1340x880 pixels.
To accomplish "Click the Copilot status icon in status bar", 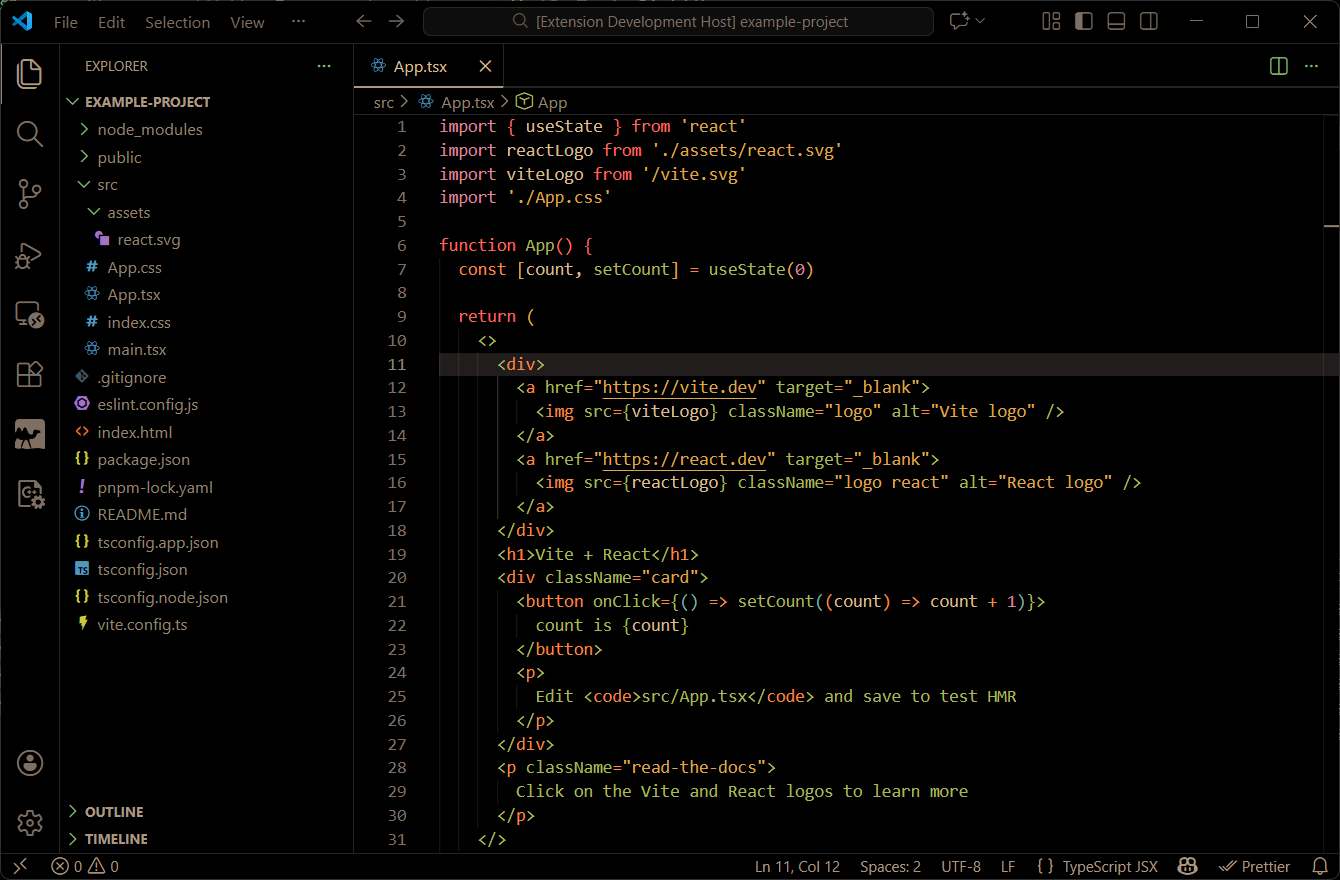I will tap(1188, 867).
